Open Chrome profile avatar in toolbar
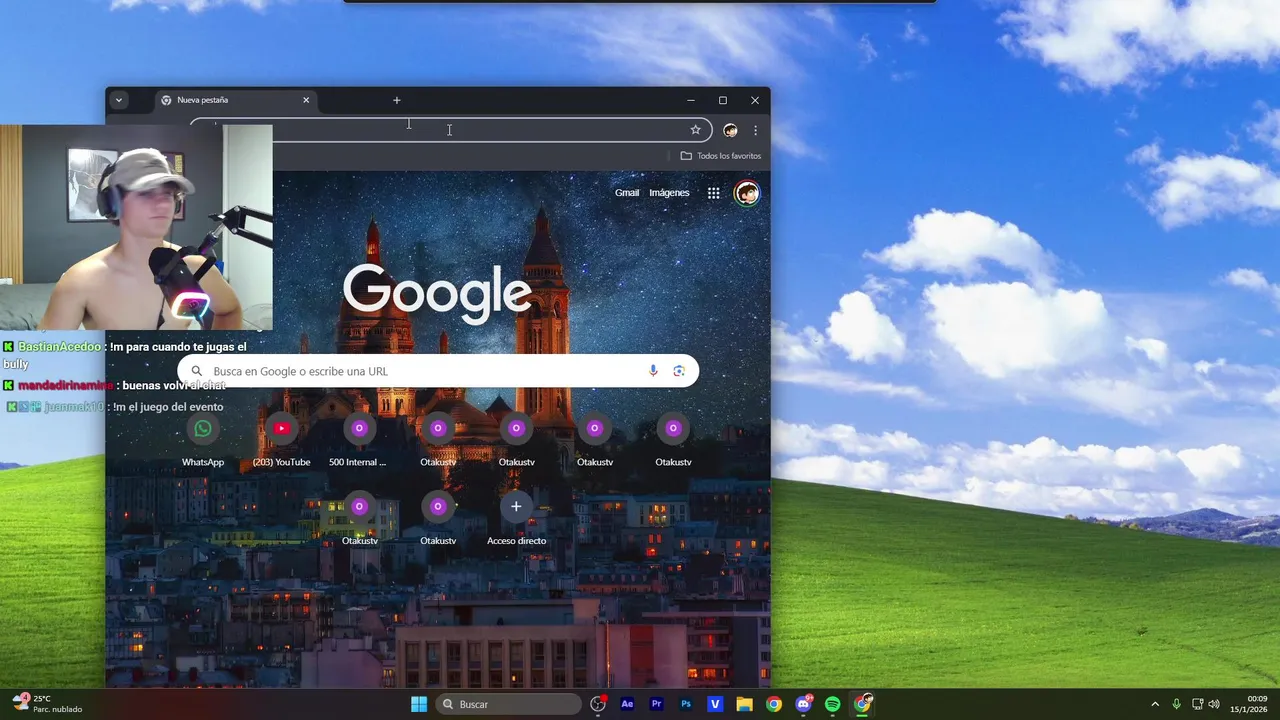This screenshot has height=720, width=1280. [x=730, y=130]
